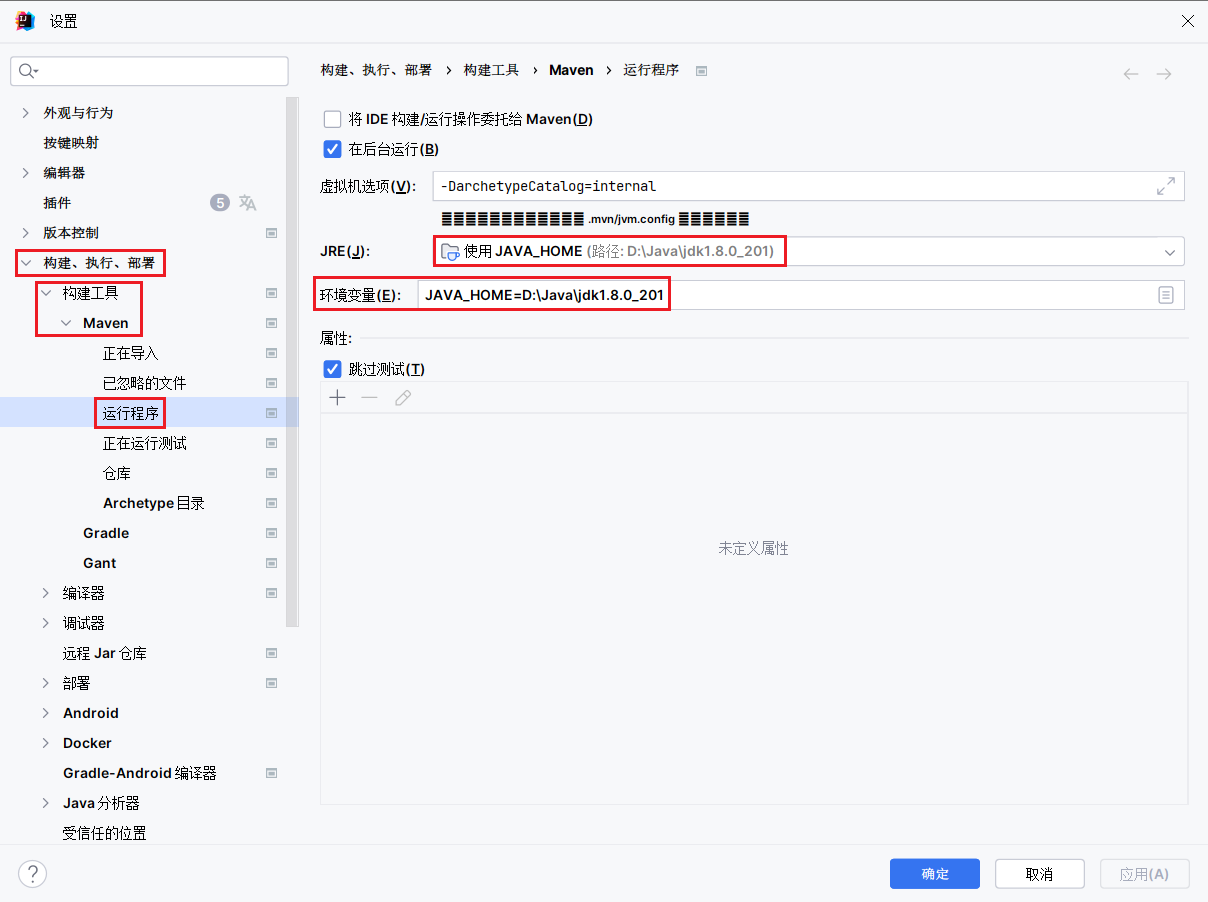Click the project-level icon beside 版本控制

click(271, 233)
